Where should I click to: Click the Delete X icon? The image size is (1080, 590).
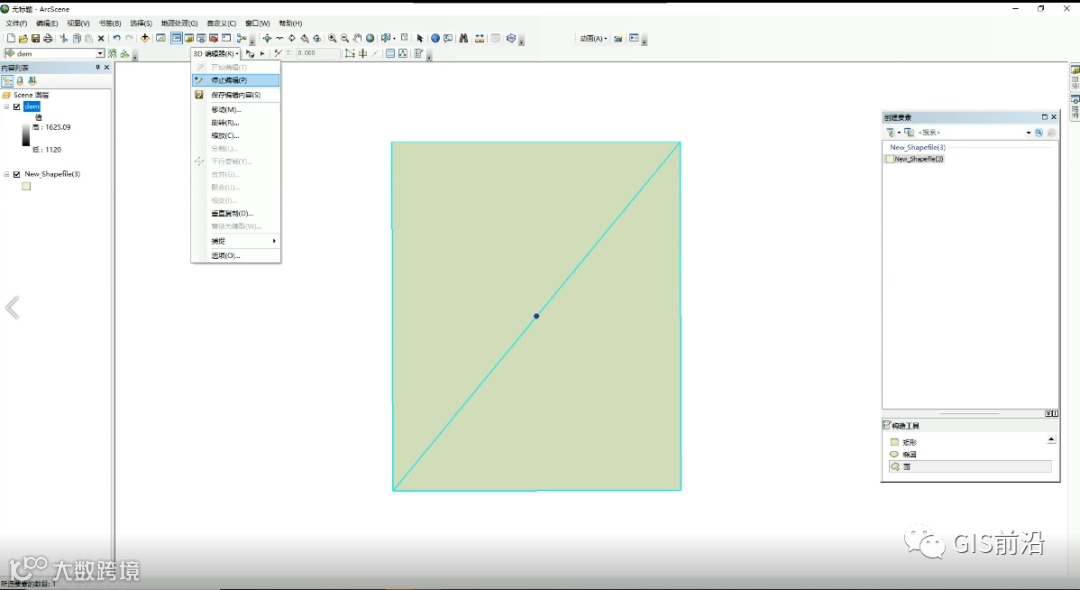101,38
